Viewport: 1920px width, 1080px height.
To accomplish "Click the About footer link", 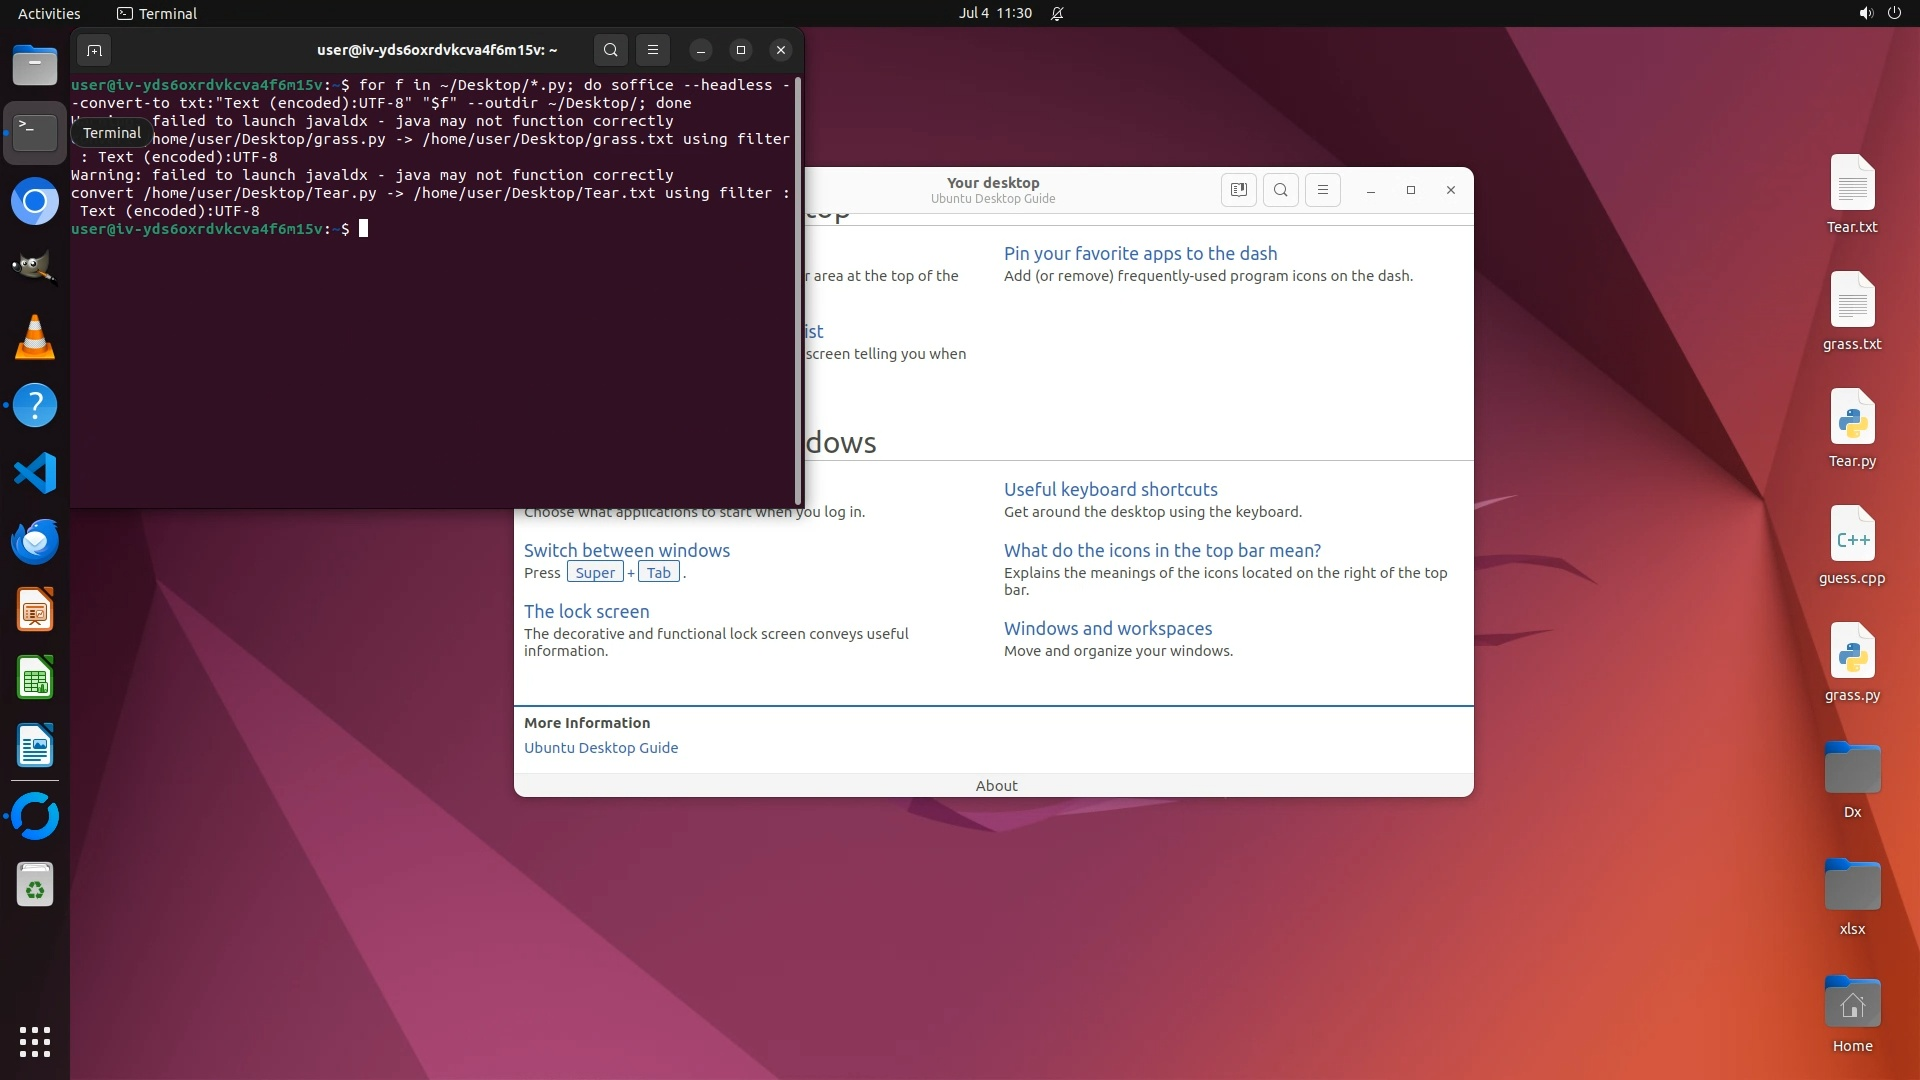I will point(996,786).
